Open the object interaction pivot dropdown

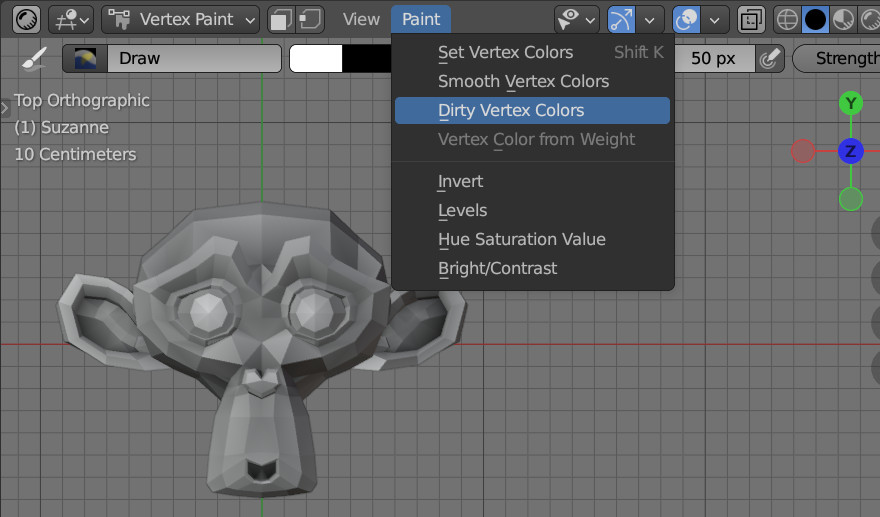pyautogui.click(x=71, y=20)
